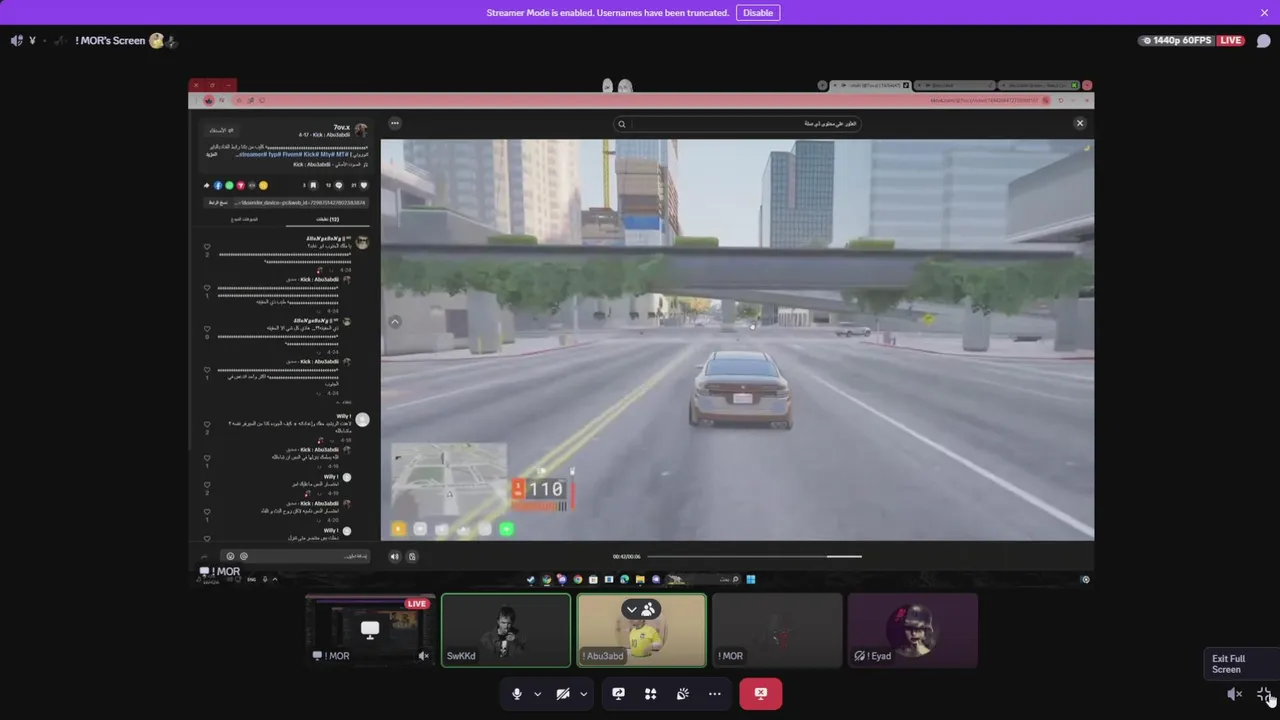Click the copy link button beside the URL

click(218, 202)
